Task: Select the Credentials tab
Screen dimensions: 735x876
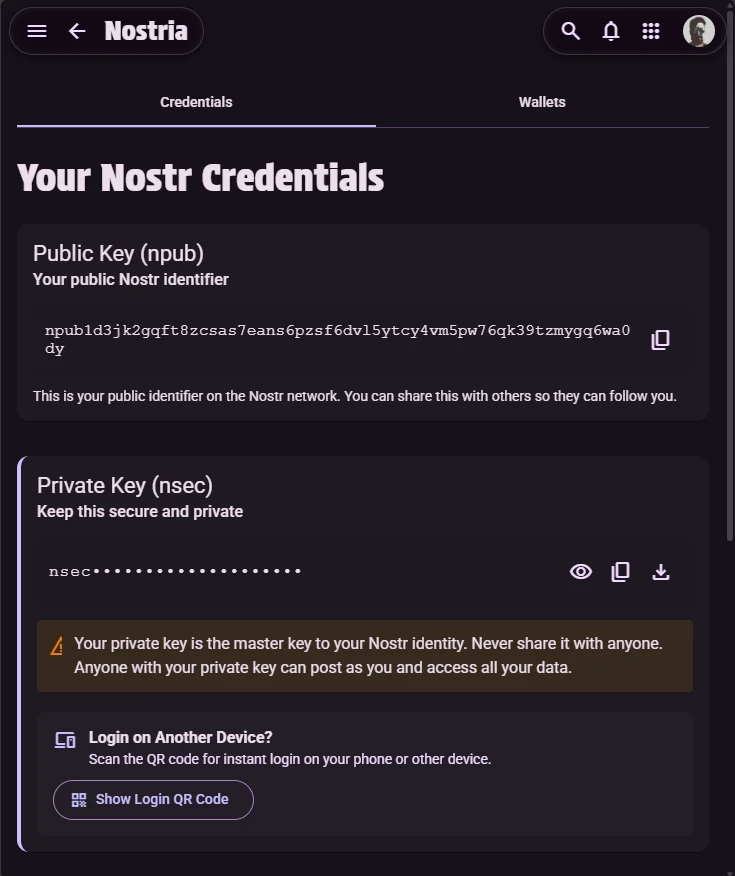Action: (x=196, y=102)
